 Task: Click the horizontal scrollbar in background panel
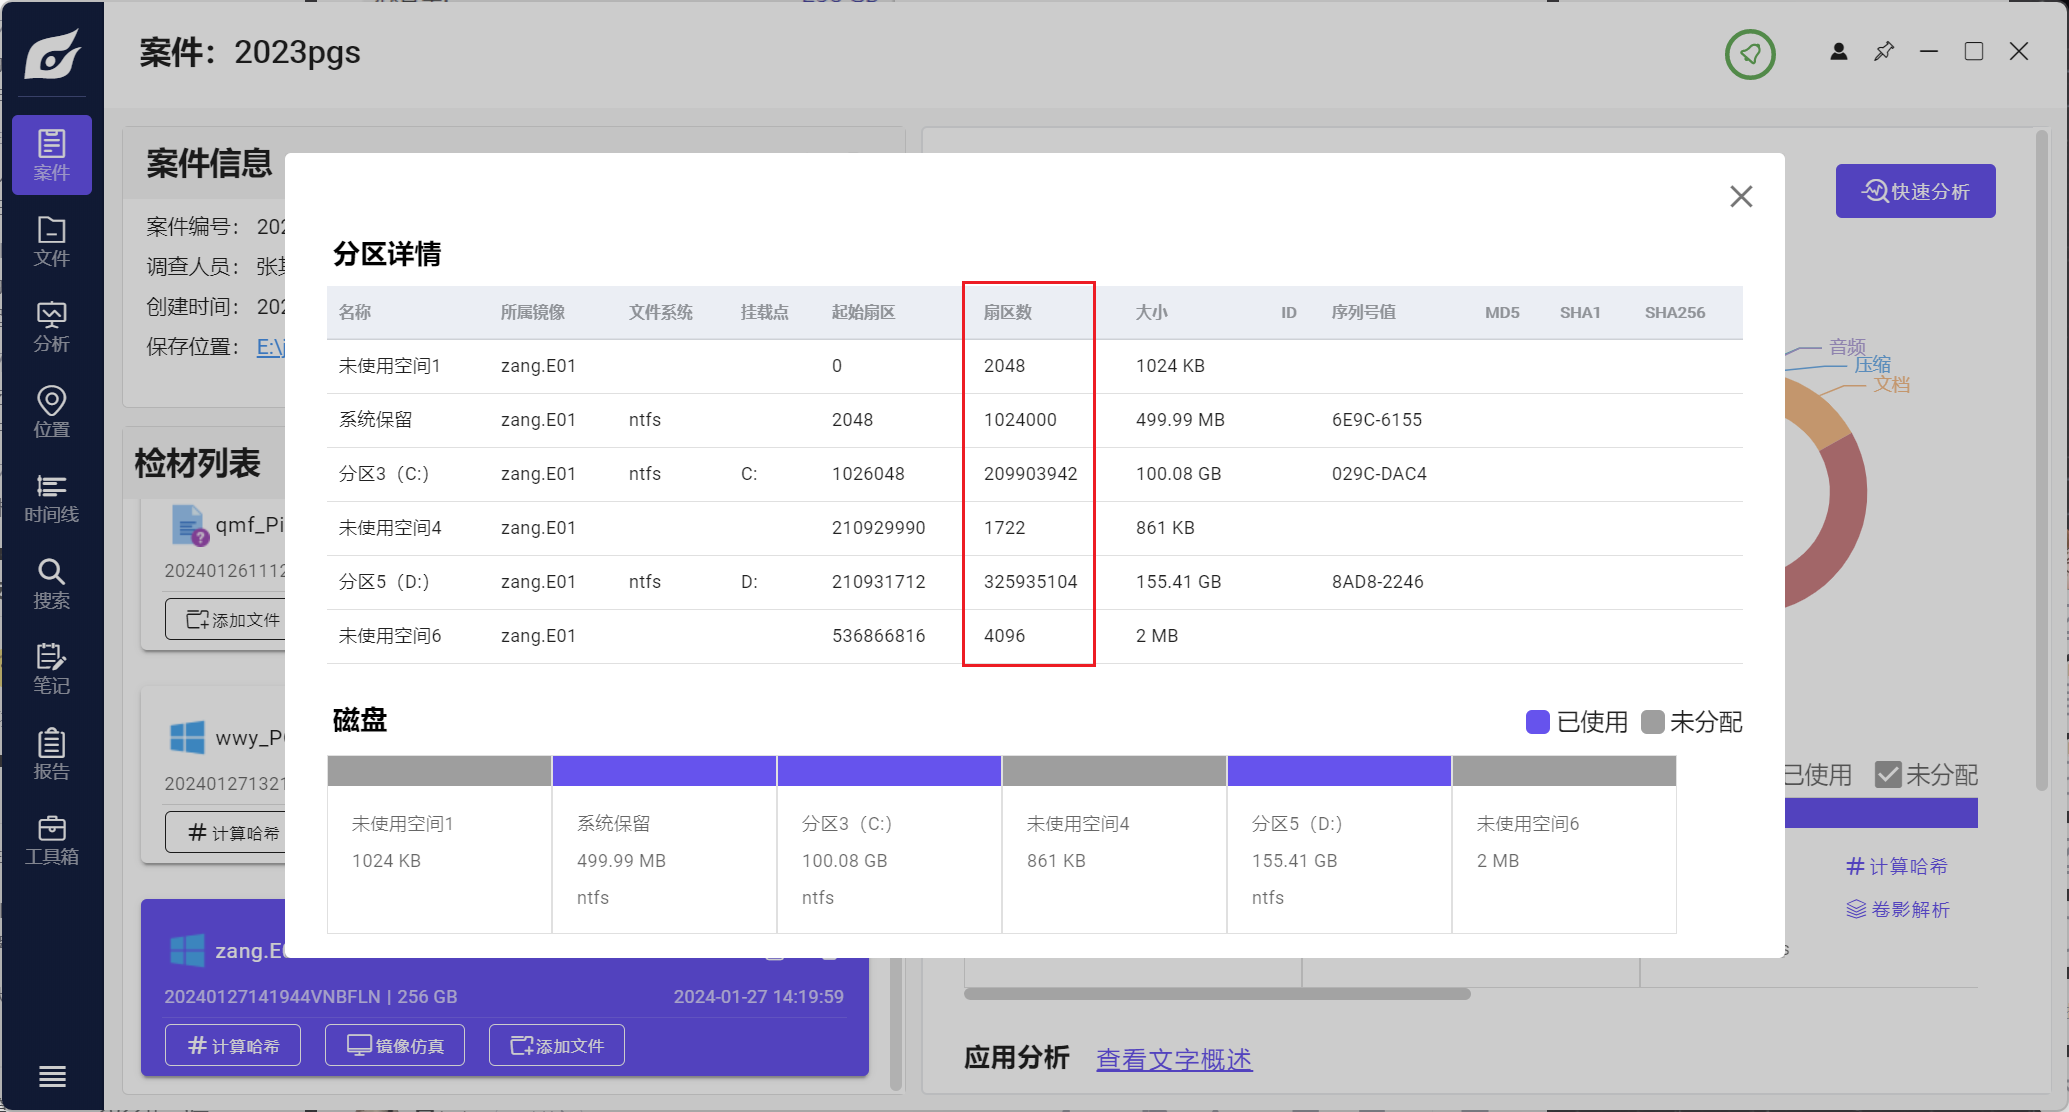[x=1217, y=994]
